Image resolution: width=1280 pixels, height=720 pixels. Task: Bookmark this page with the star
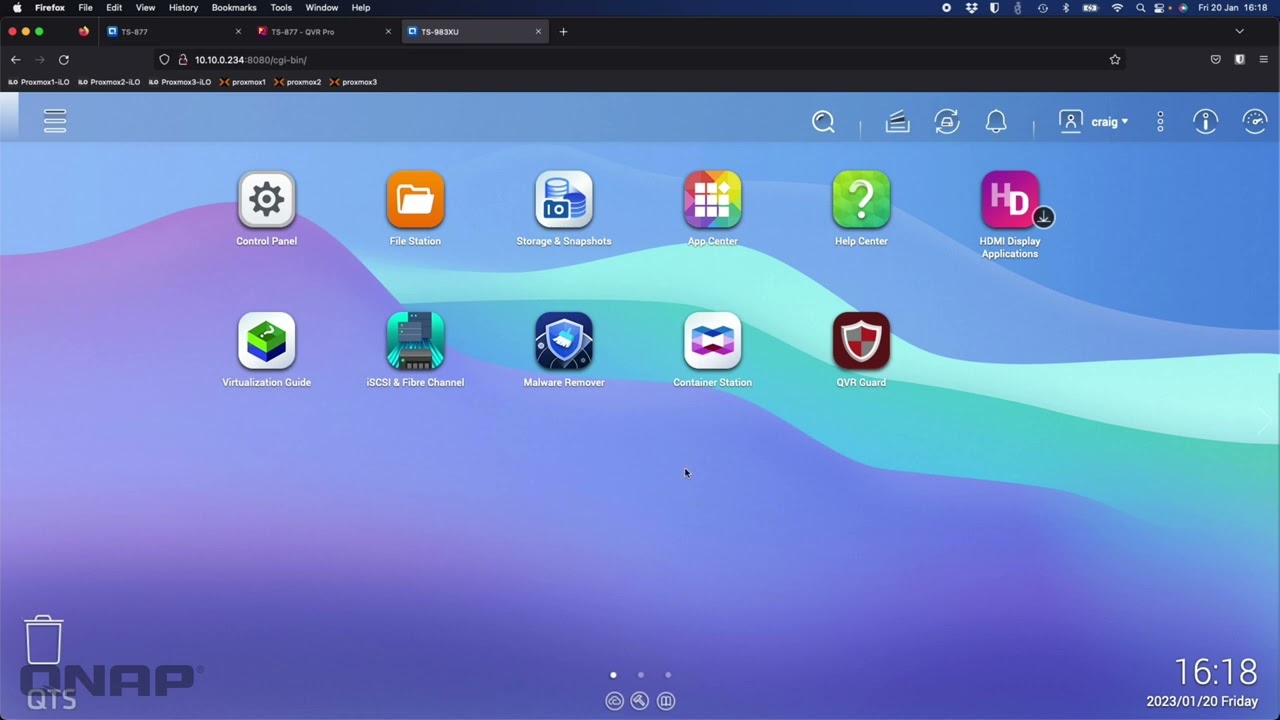[1115, 60]
